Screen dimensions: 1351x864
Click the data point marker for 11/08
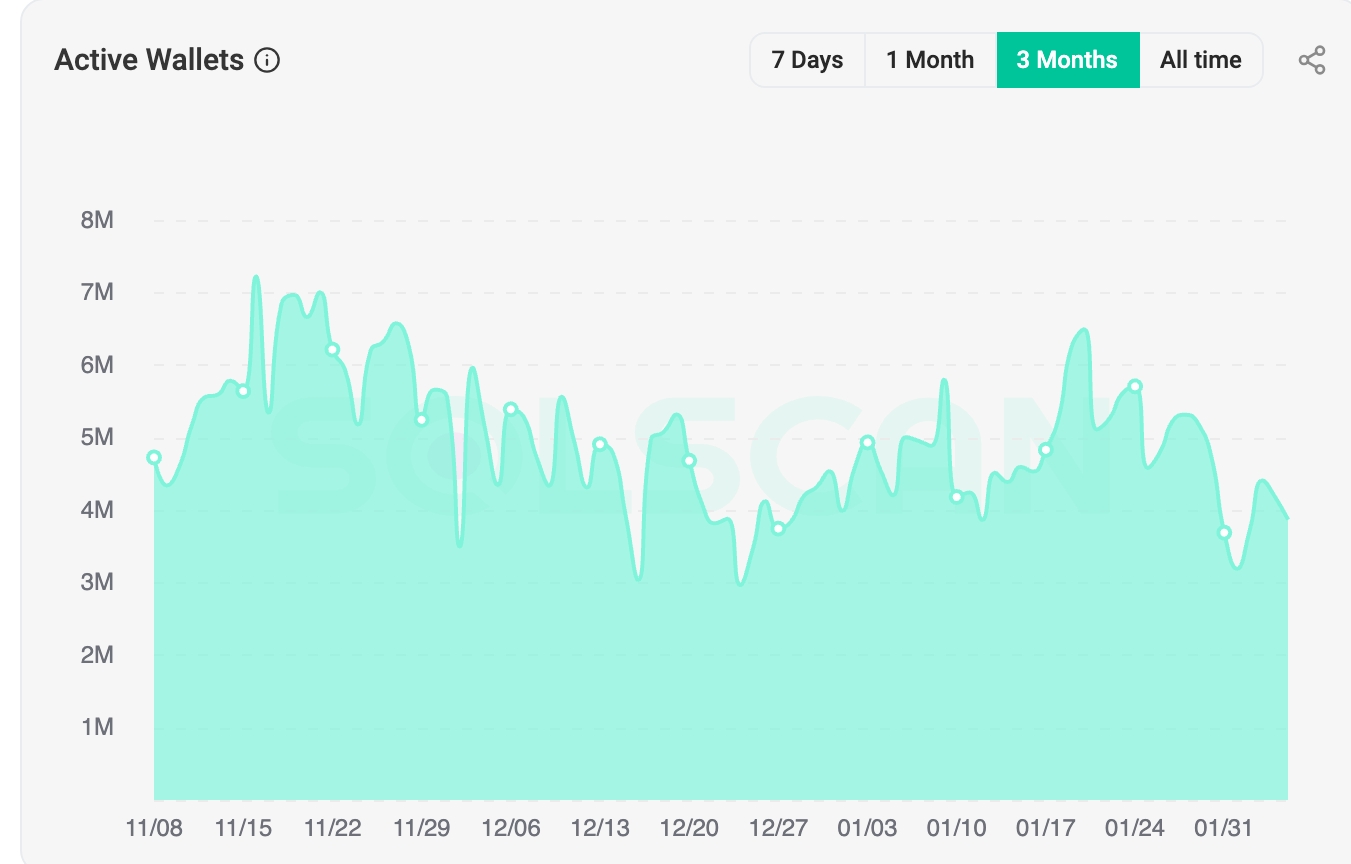pyautogui.click(x=154, y=457)
